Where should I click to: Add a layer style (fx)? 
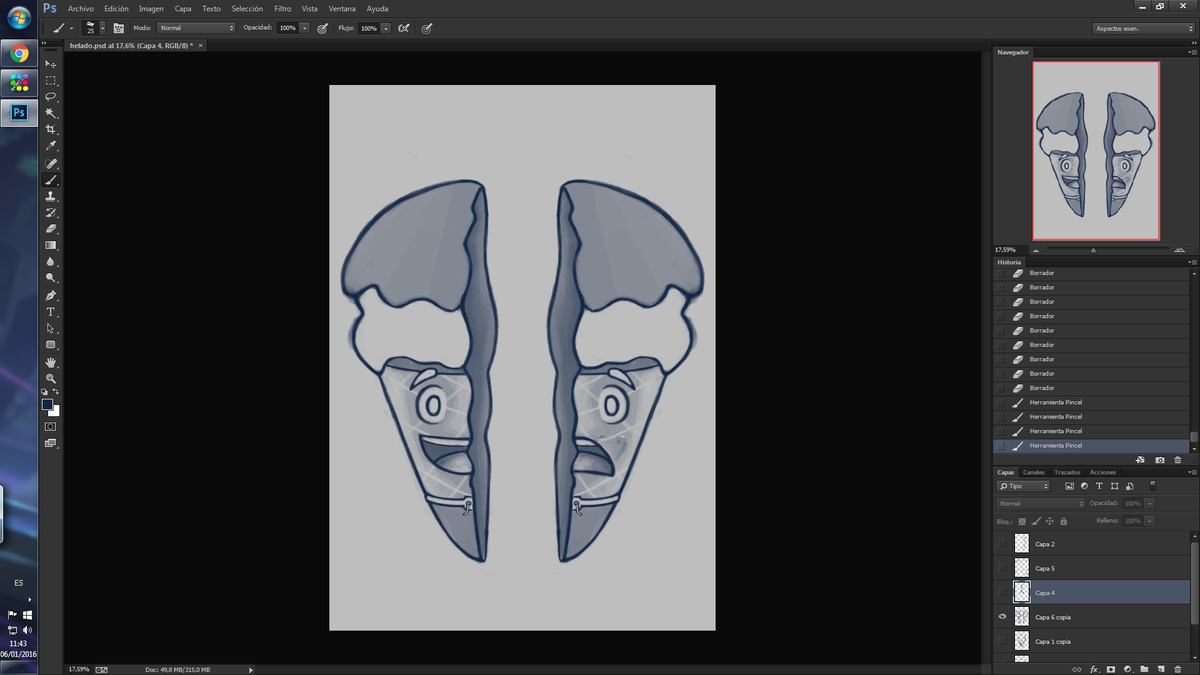pos(1094,668)
